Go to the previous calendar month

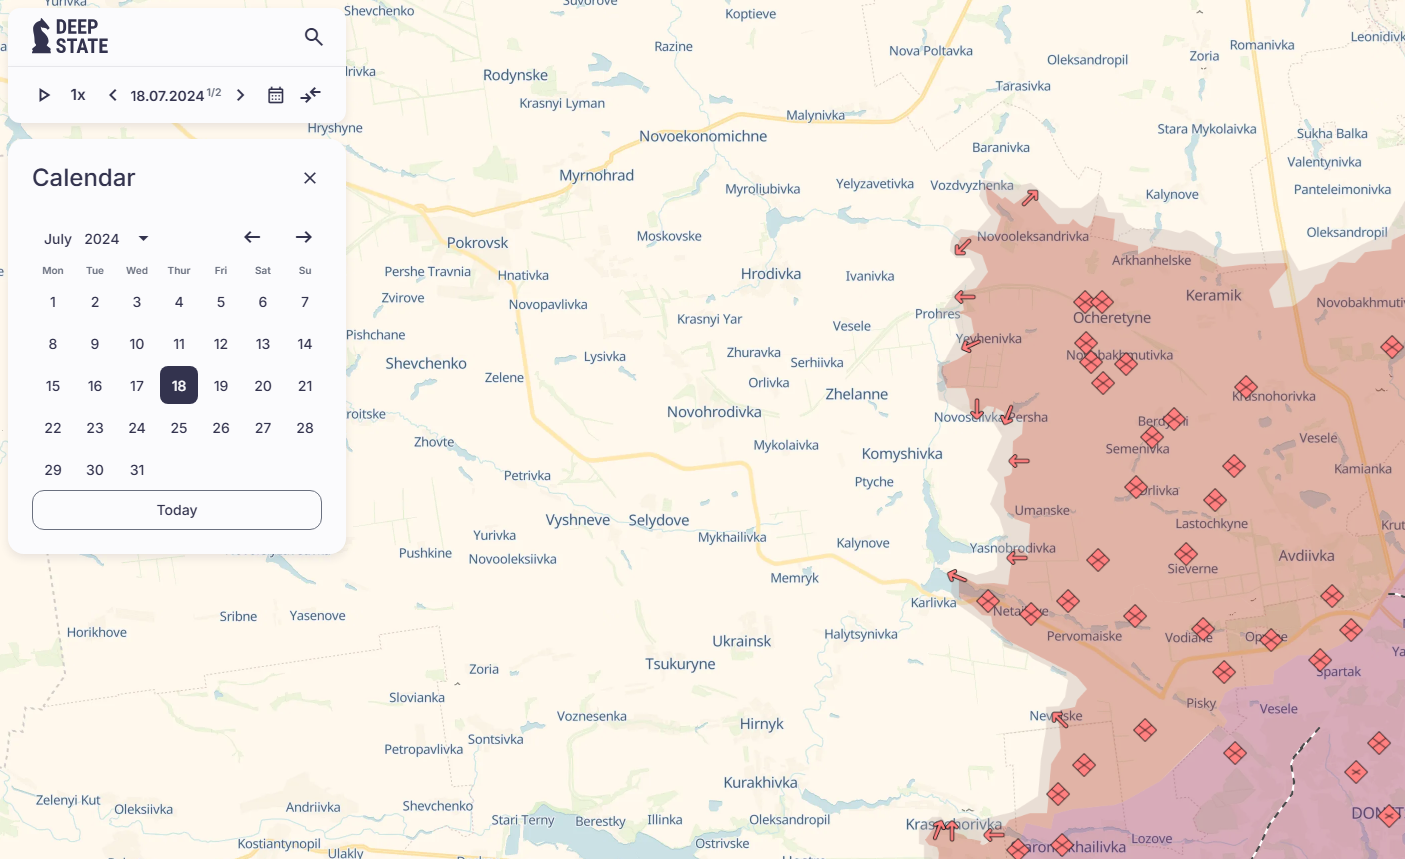[x=252, y=237]
